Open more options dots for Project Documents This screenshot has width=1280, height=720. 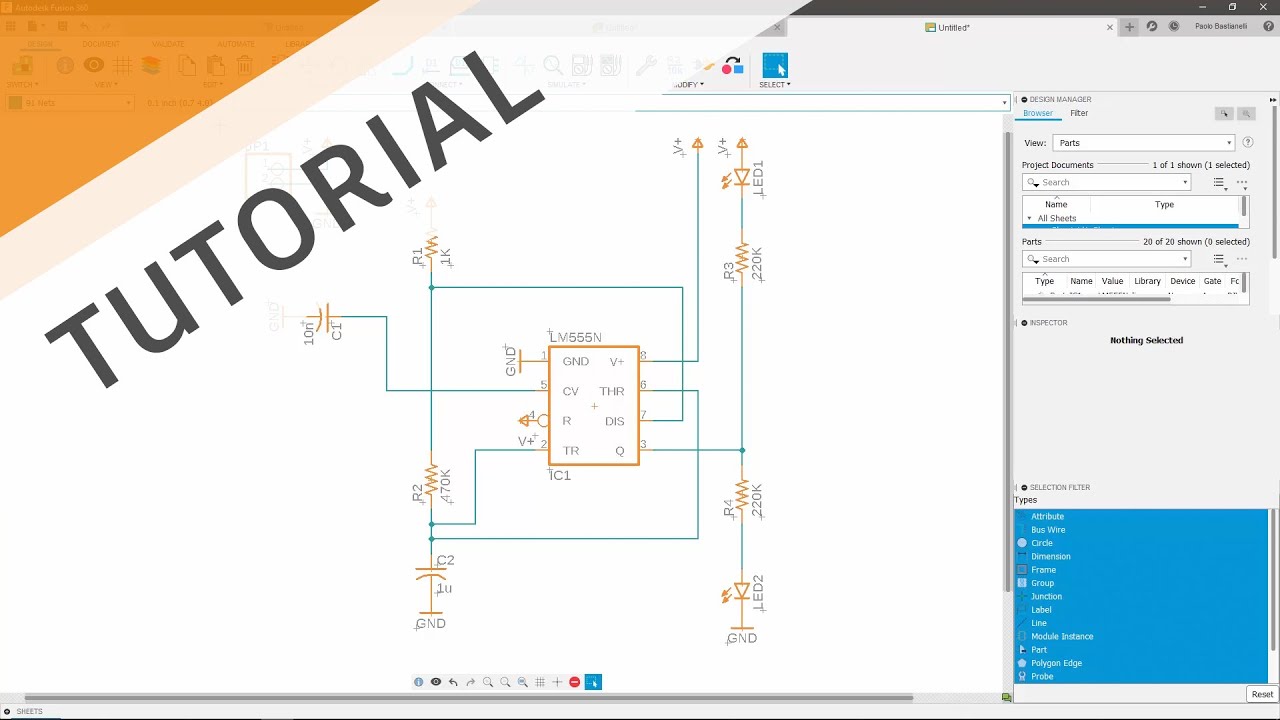(1242, 183)
